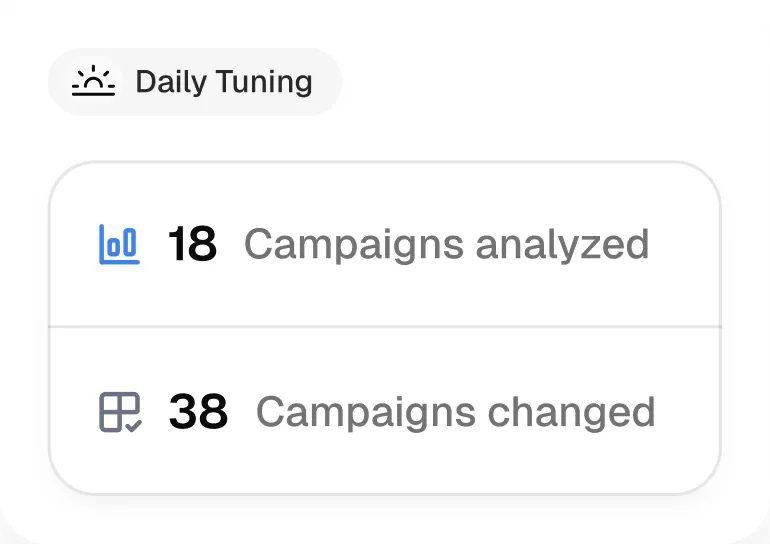Click the word analyzed in first row

click(563, 245)
